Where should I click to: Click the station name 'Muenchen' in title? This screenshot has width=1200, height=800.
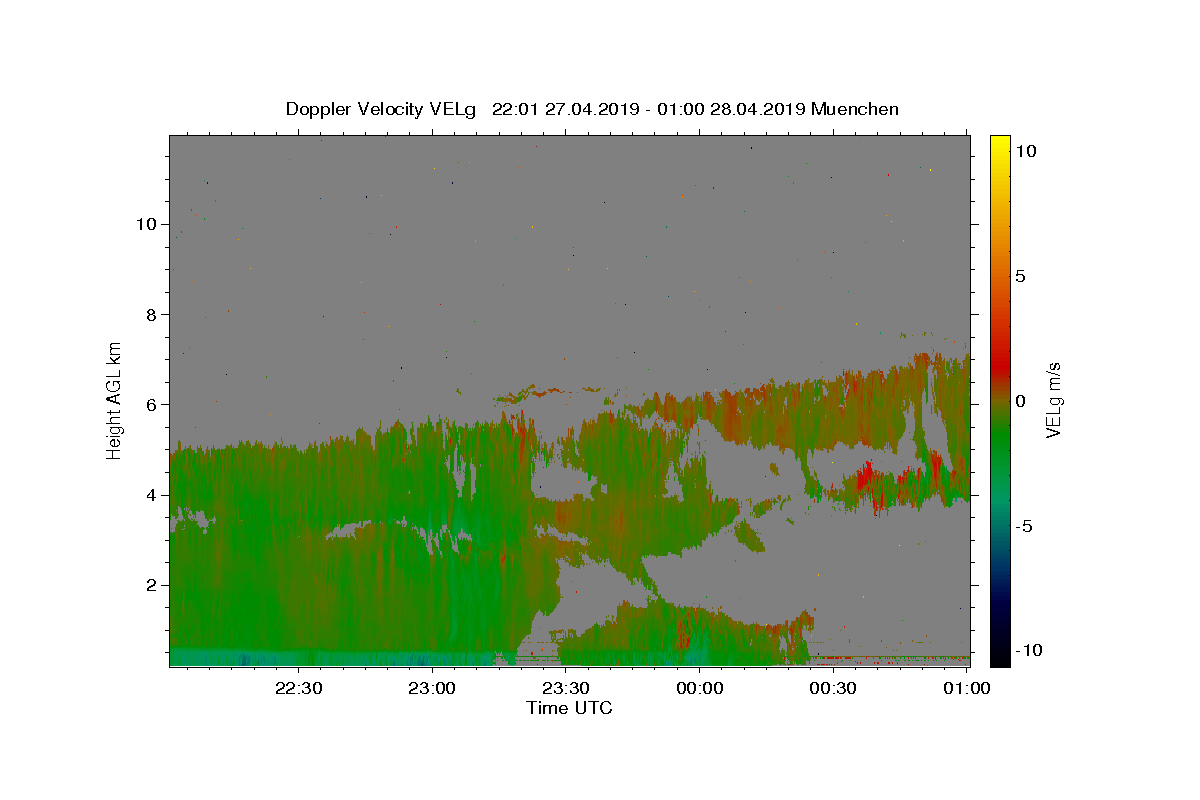[x=855, y=109]
